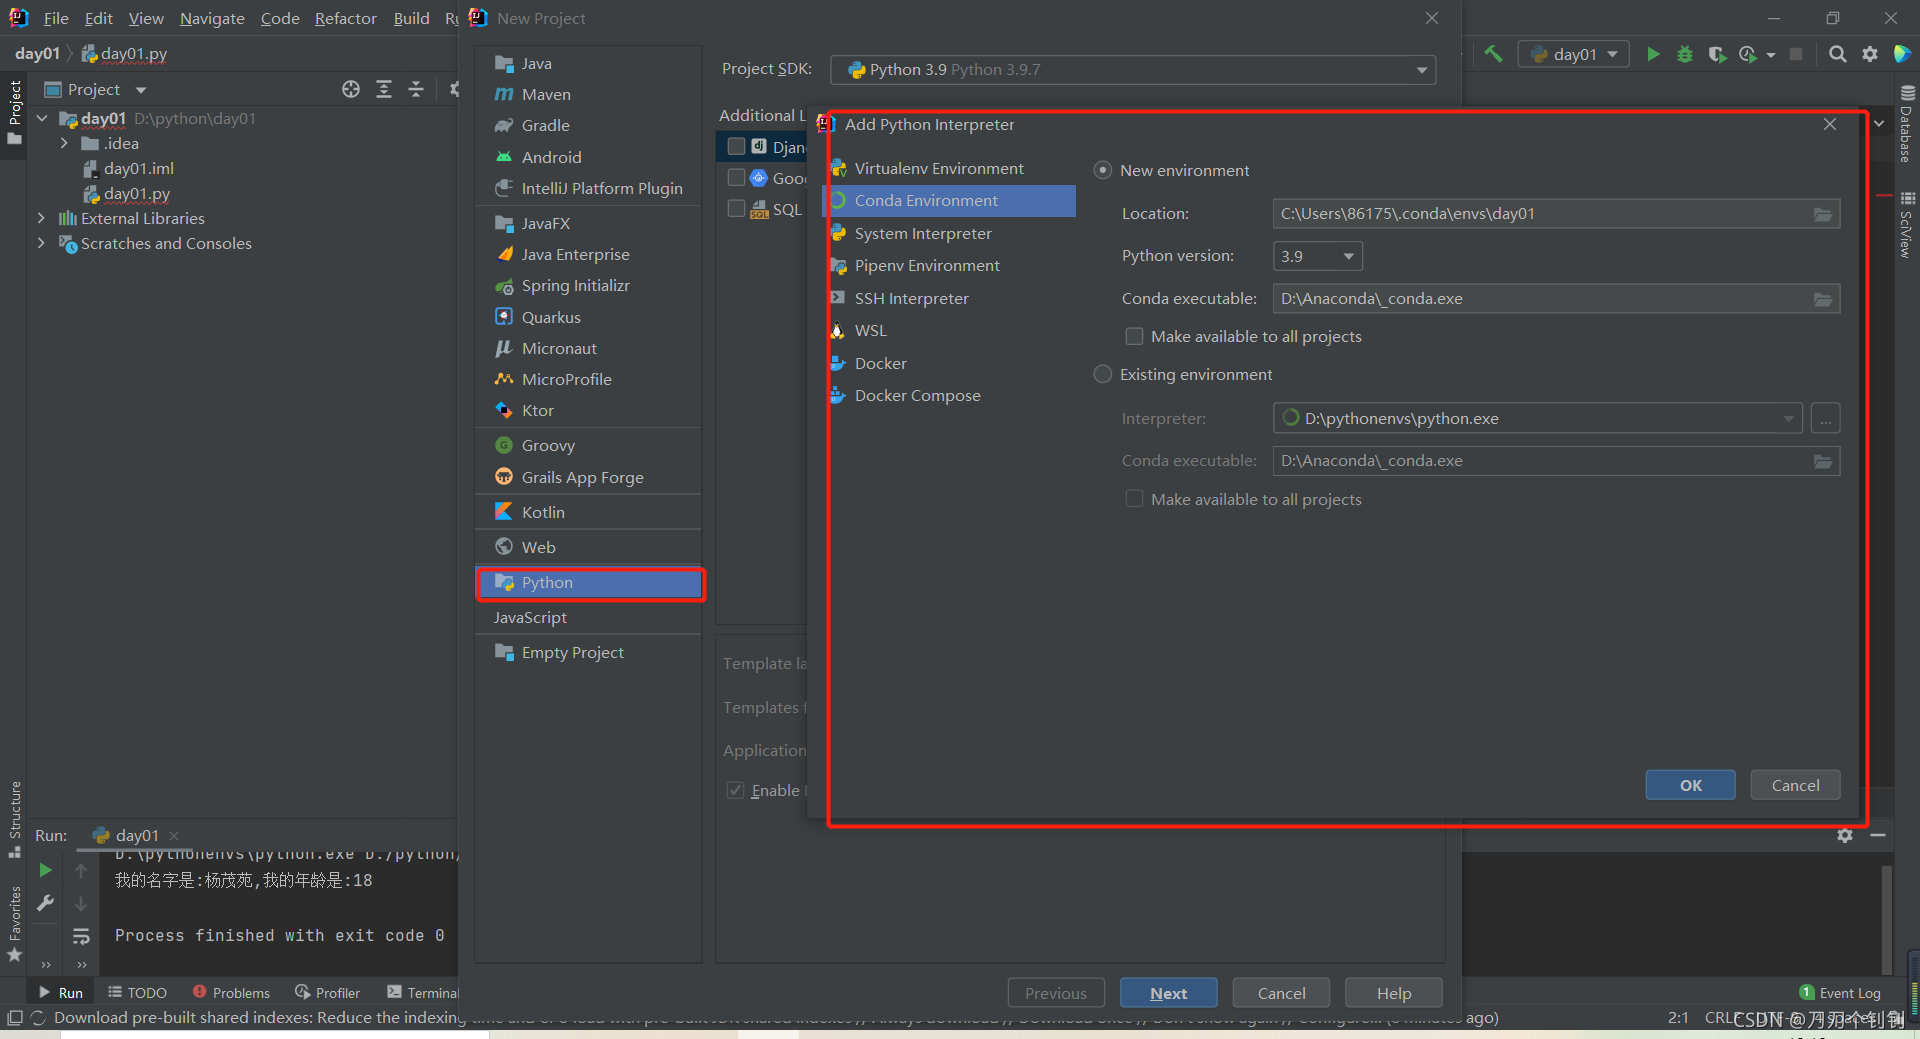Switch to Profiler tool window tab
Screen dimensions: 1920x1039
[x=327, y=992]
